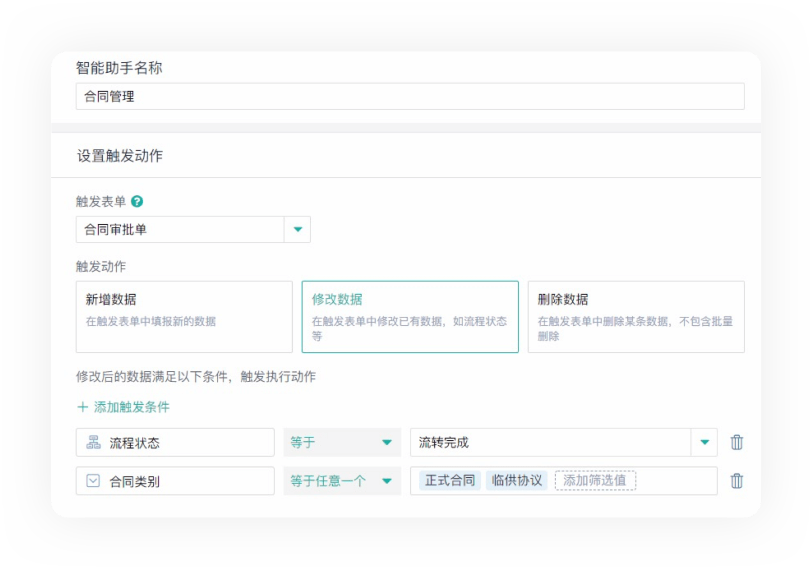Click the 智能助手名称 input containing 合同管理
The image size is (812, 568).
[x=410, y=97]
